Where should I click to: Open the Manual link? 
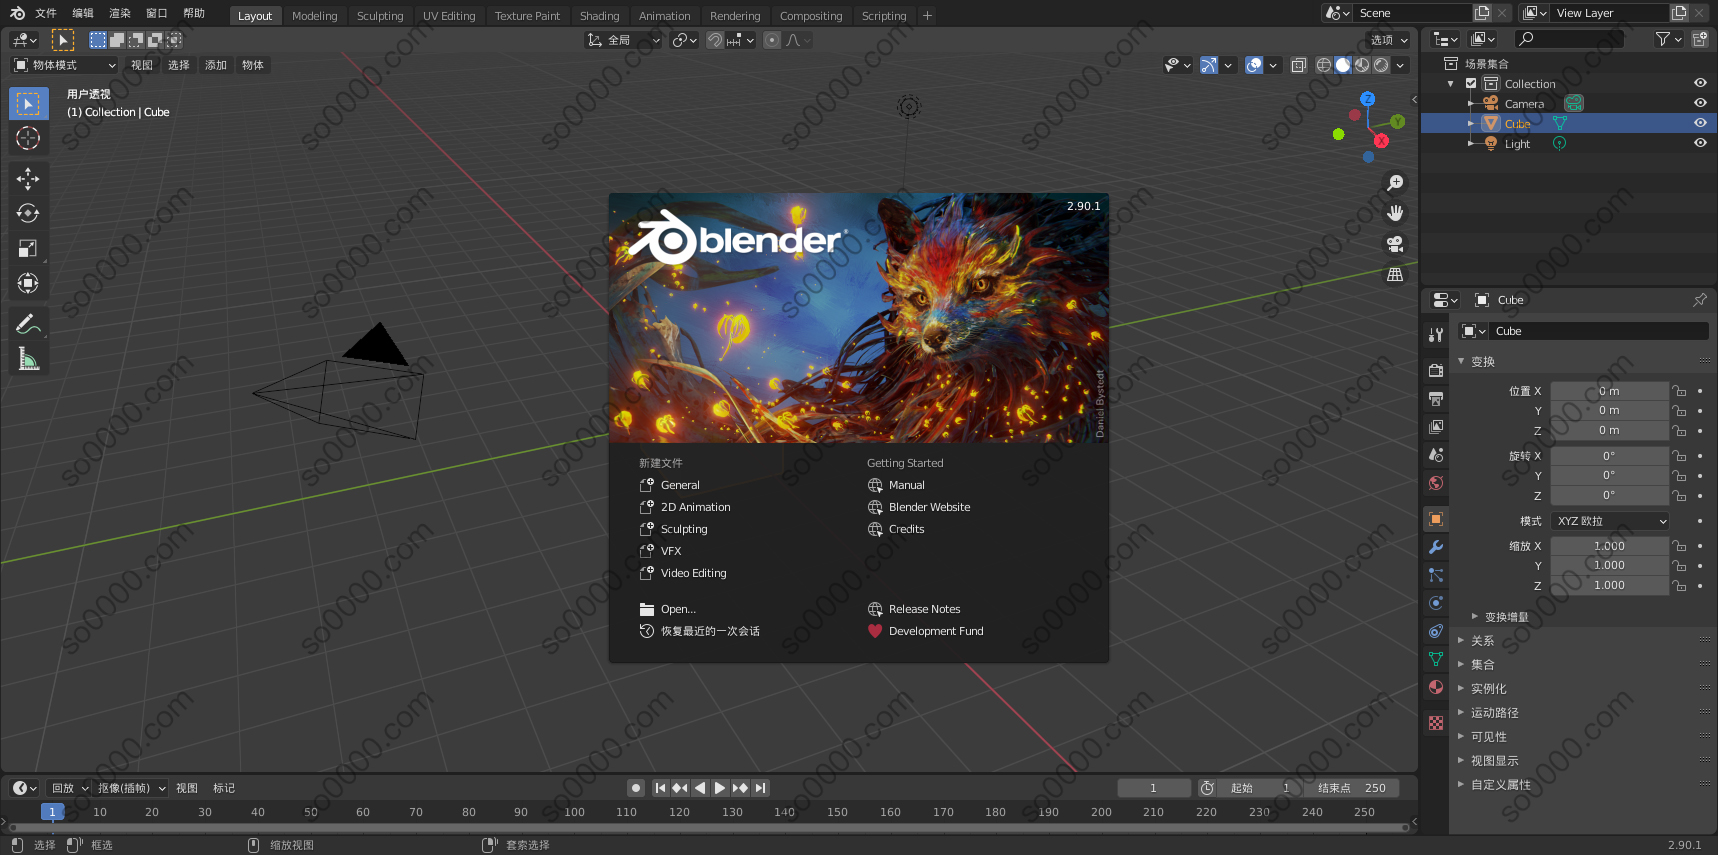pos(906,485)
